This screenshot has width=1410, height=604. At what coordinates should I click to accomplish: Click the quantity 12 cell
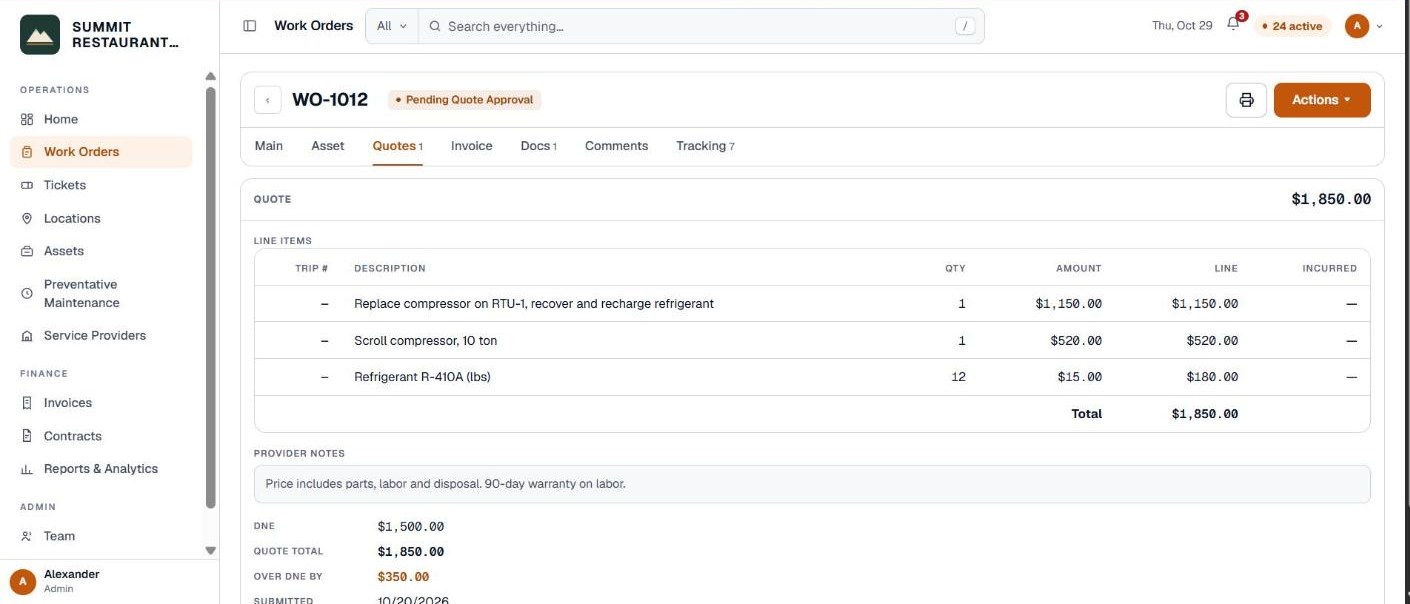(x=958, y=378)
